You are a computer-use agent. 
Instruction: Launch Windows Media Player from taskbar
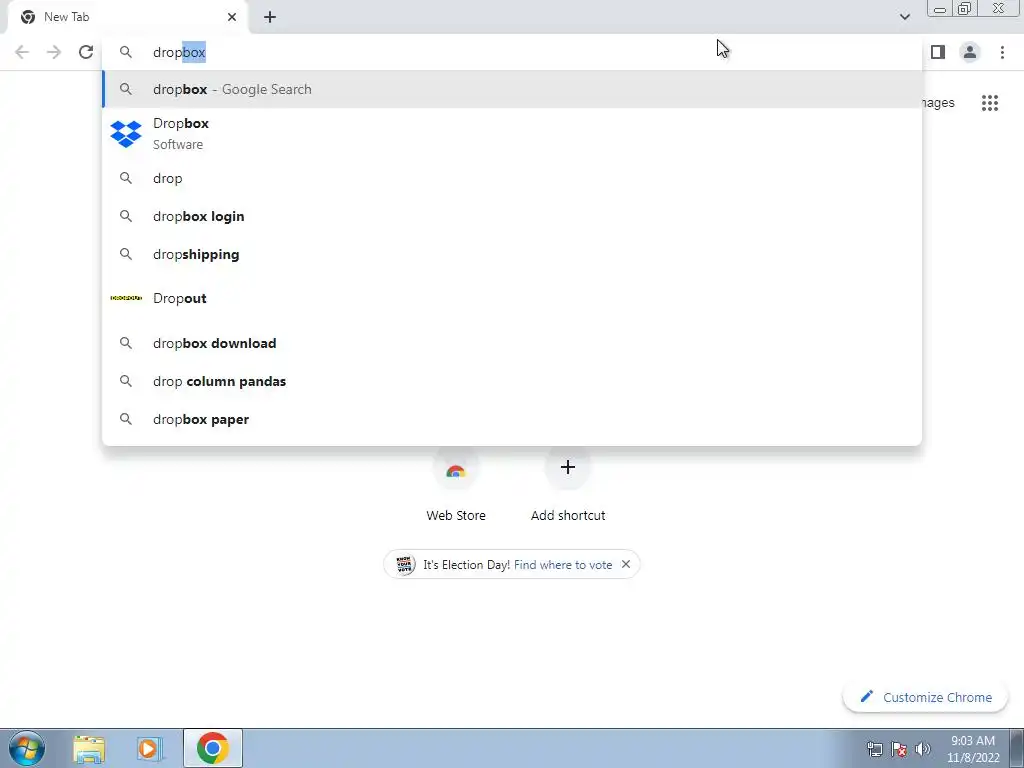point(150,749)
